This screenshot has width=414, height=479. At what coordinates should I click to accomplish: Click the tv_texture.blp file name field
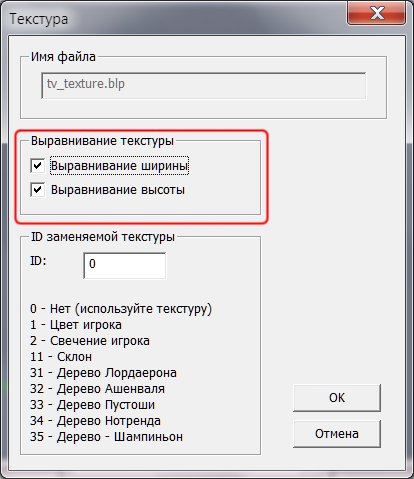coord(203,85)
